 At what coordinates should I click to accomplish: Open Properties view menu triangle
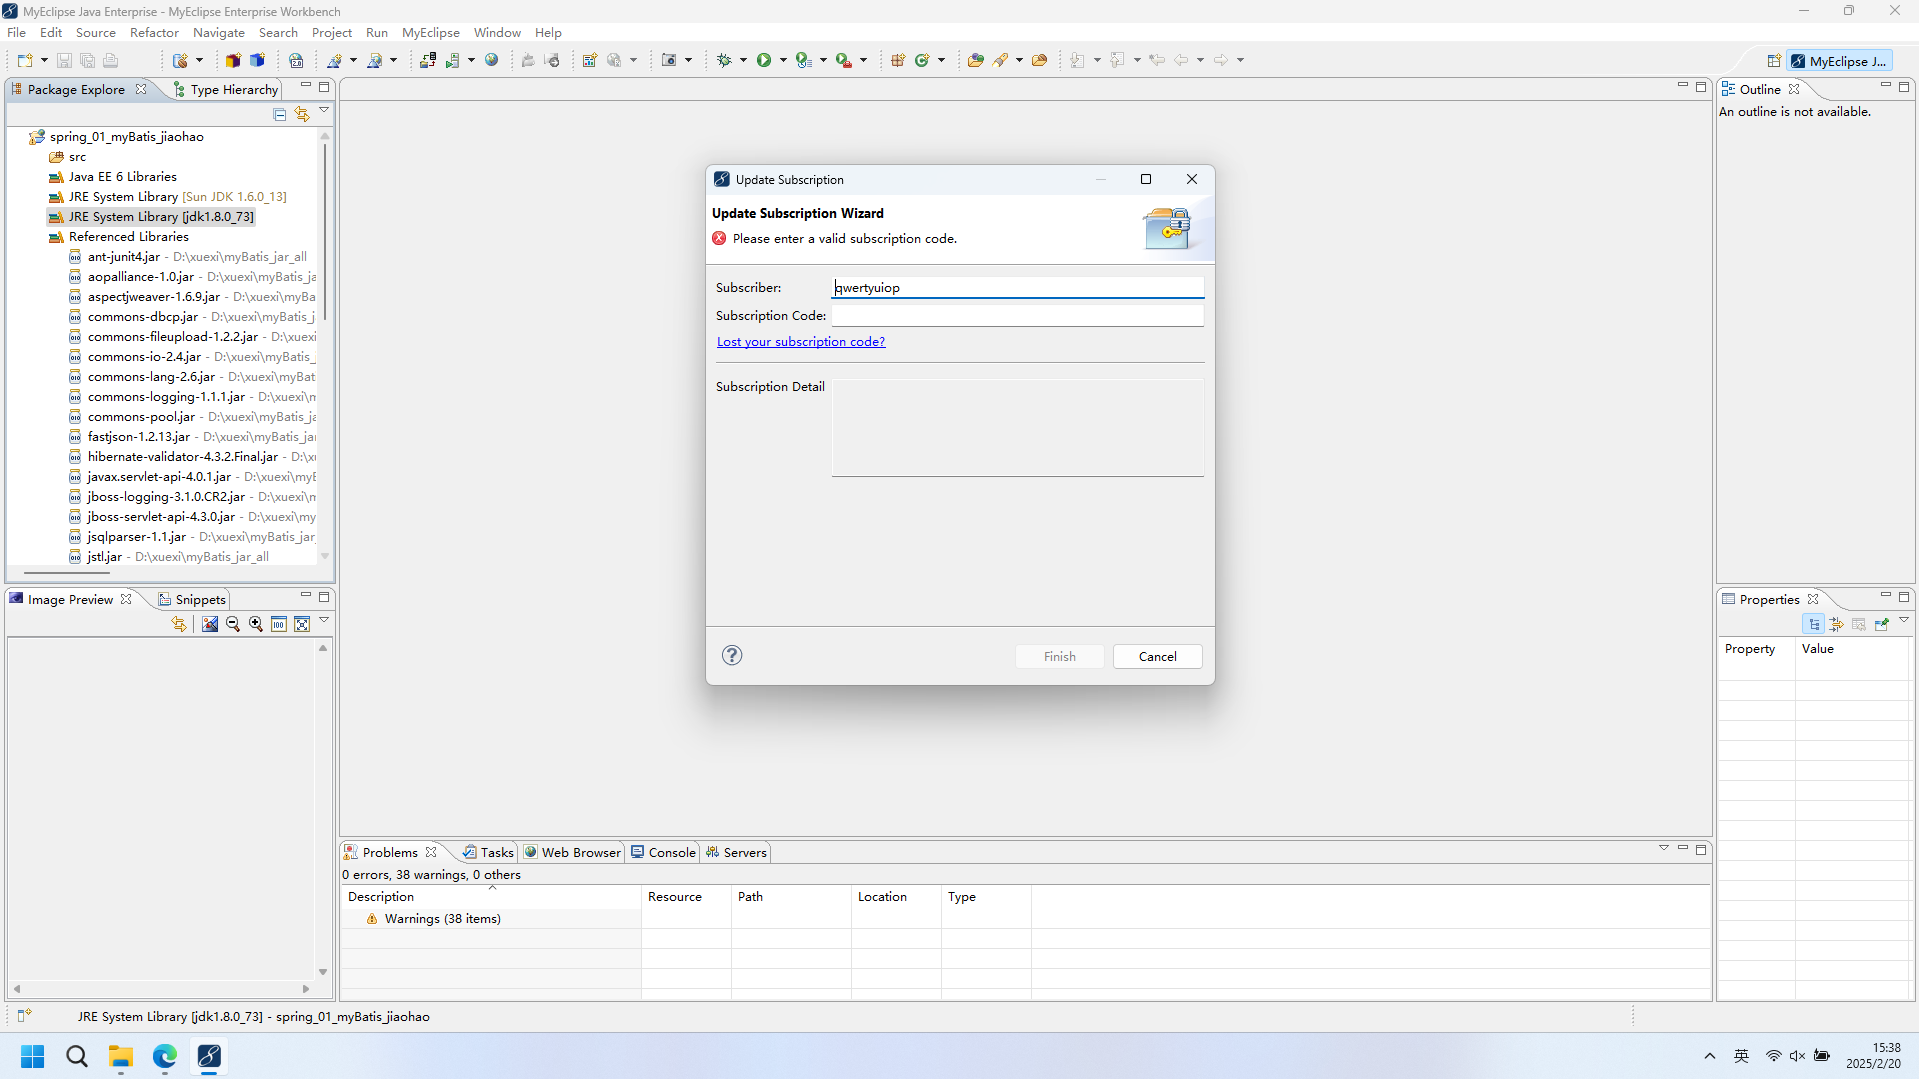point(1904,621)
